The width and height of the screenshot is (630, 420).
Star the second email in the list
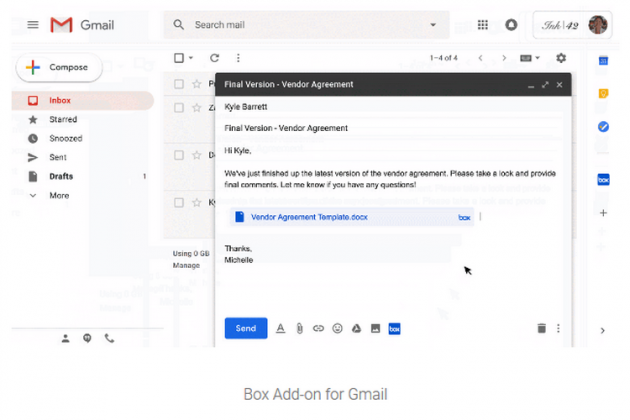click(x=196, y=108)
